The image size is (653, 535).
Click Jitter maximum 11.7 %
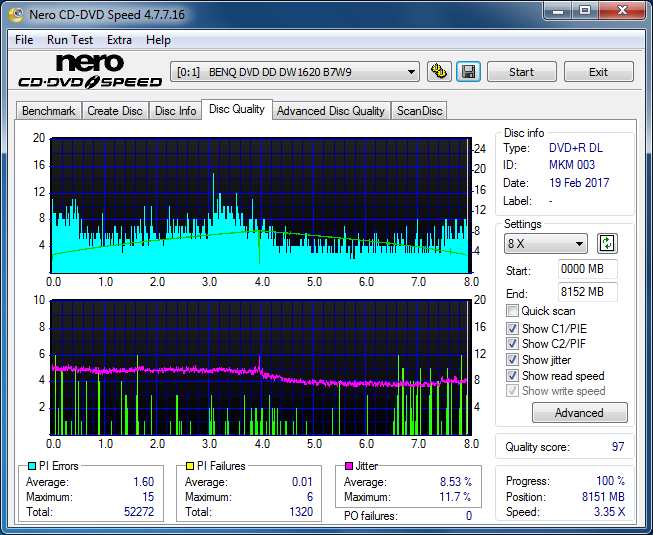coord(455,497)
